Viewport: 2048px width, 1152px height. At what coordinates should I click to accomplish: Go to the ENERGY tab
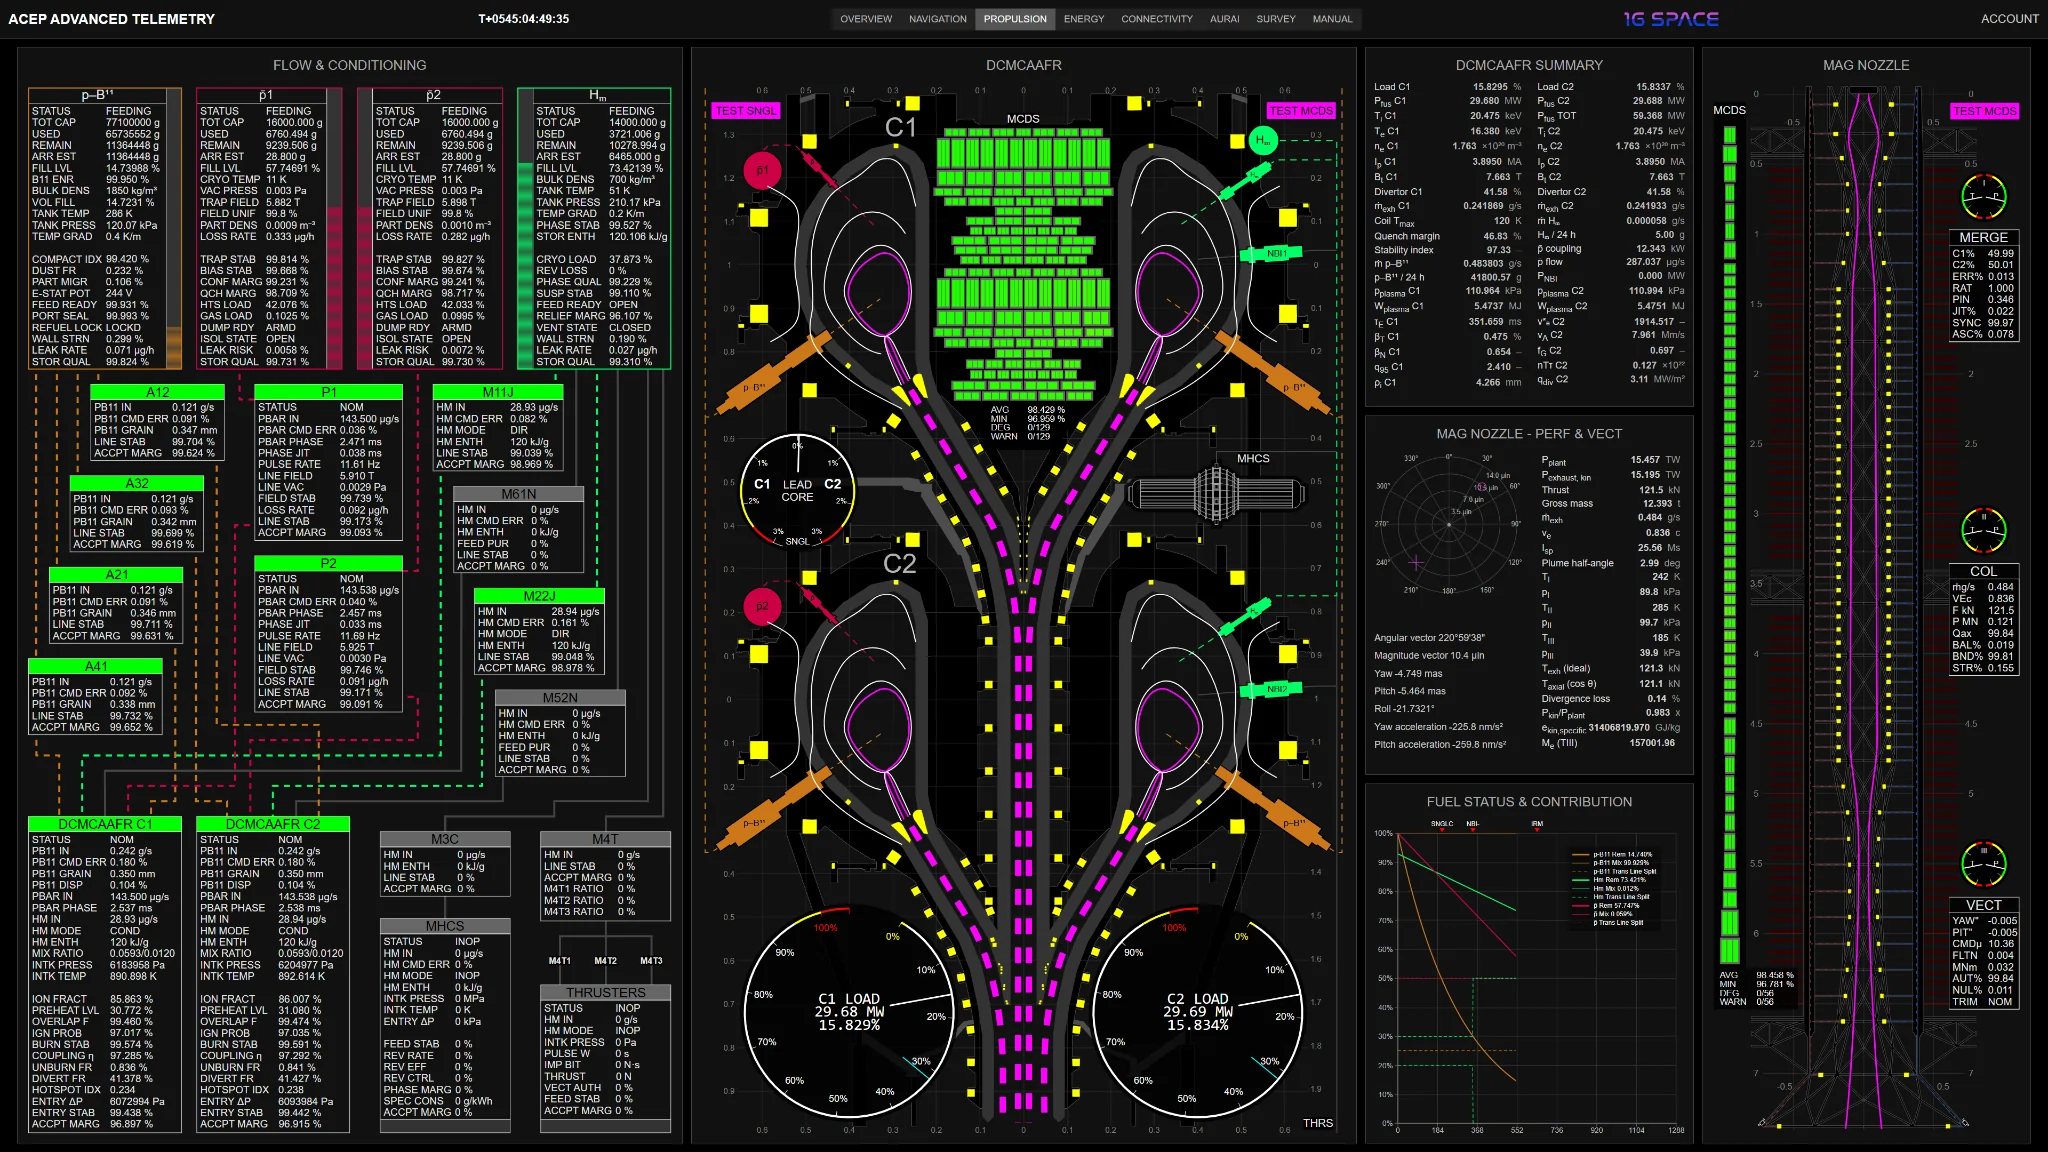click(1084, 19)
